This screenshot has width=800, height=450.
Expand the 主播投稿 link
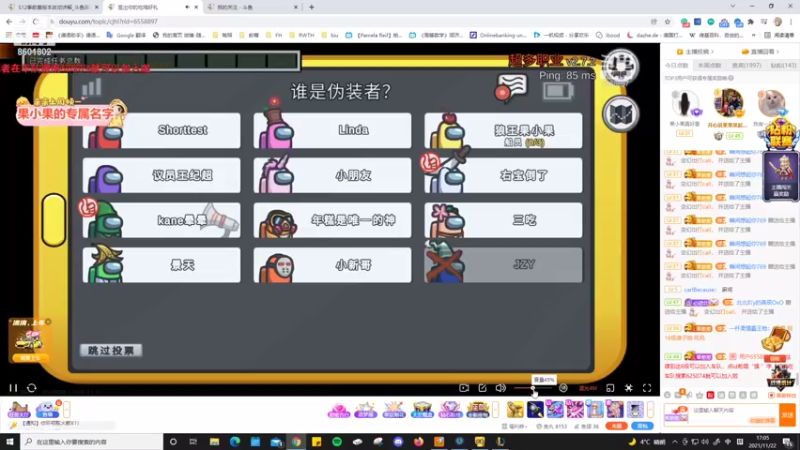tap(695, 52)
